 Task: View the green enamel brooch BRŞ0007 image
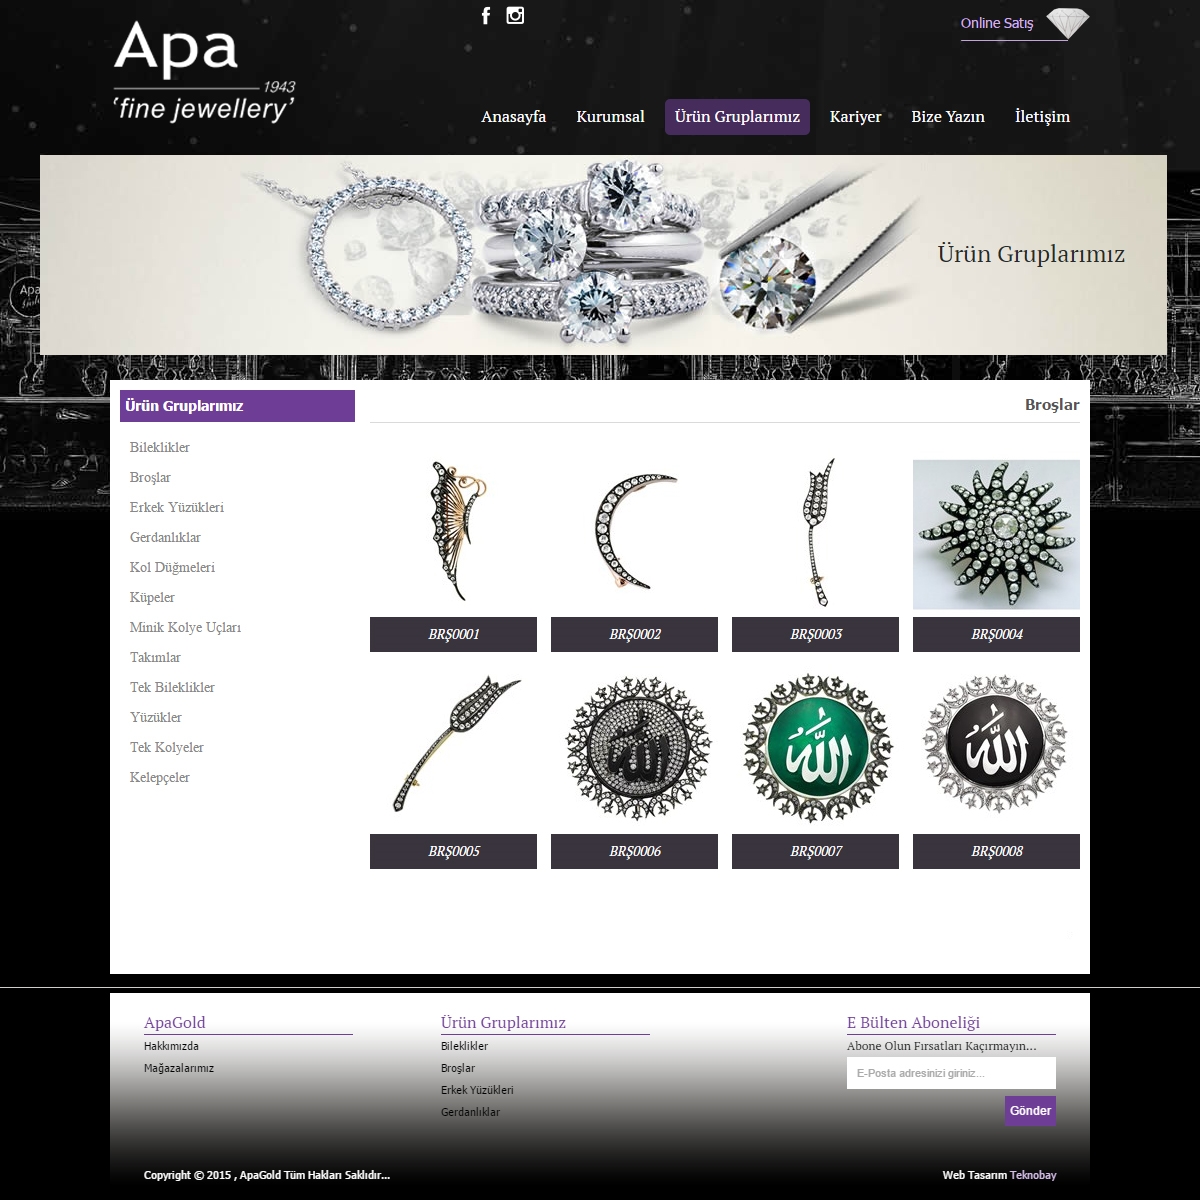pos(815,748)
